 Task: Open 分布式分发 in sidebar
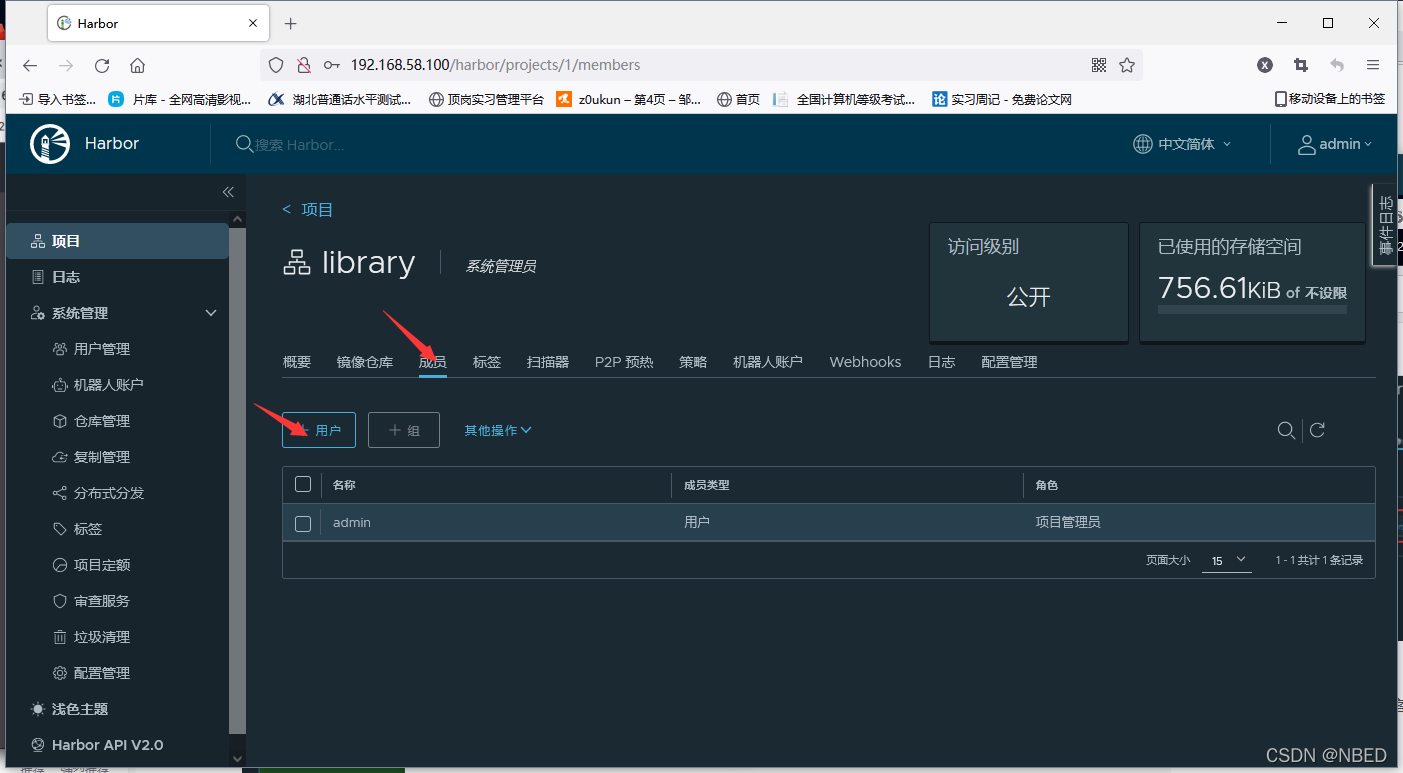click(x=109, y=493)
